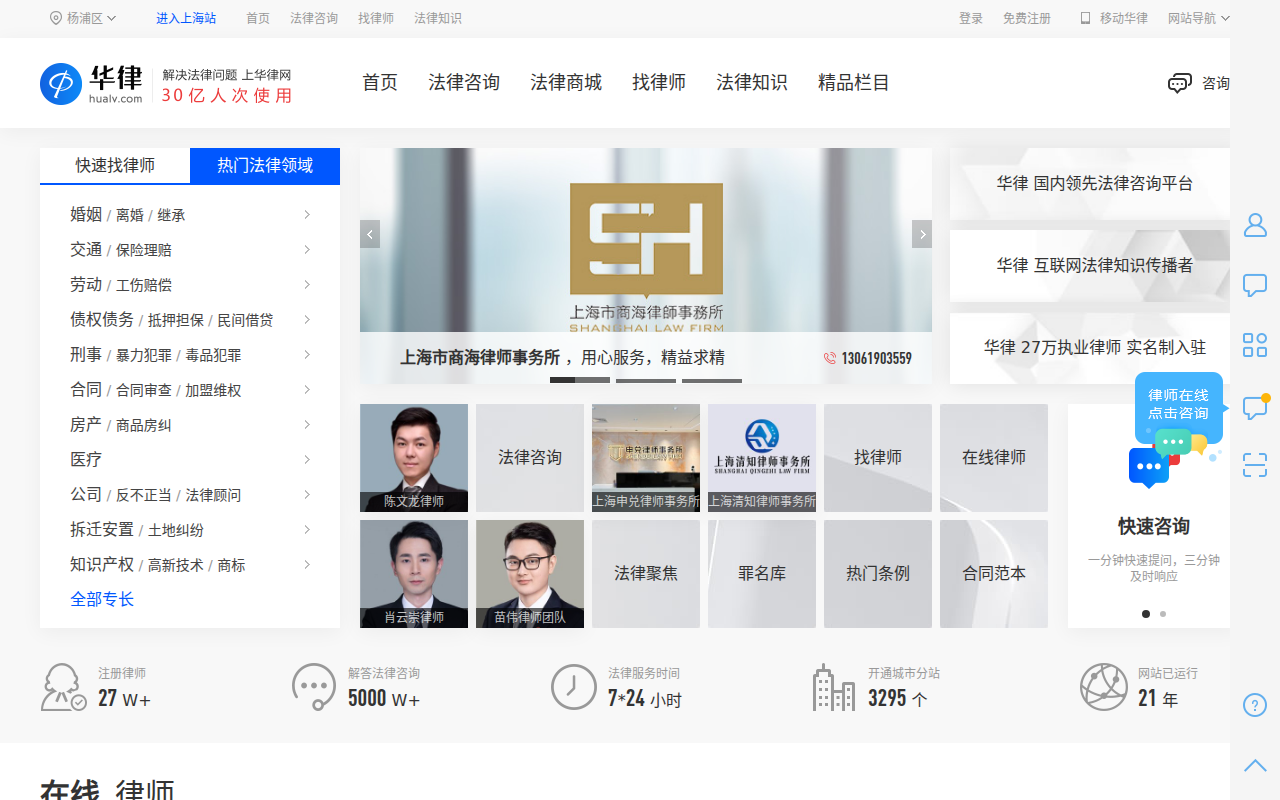Open 精品栏目 in main navigation
Image resolution: width=1280 pixels, height=800 pixels.
854,83
